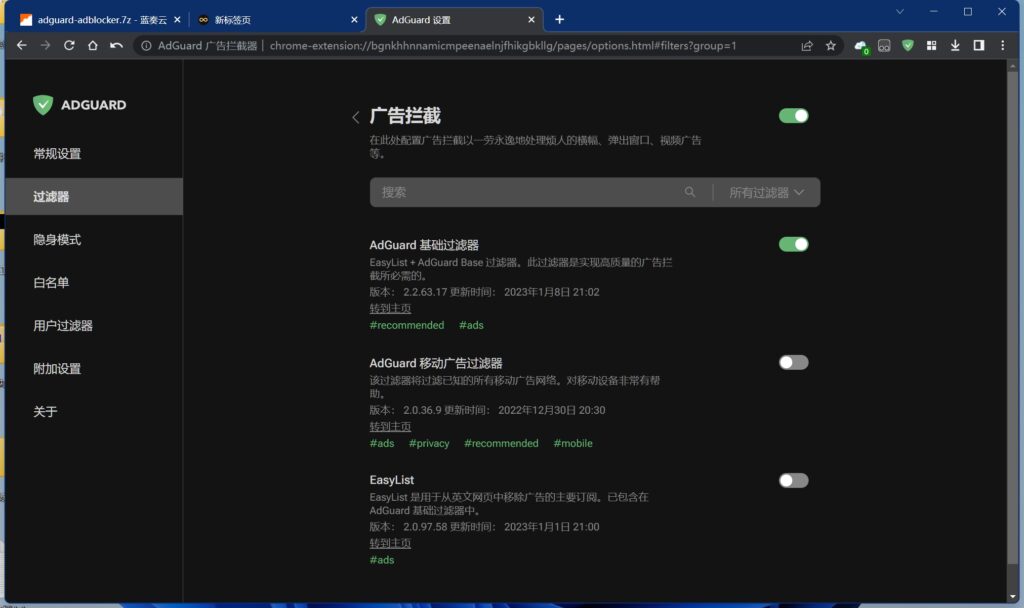Open 转到主页 link for AdGuard 移动广告过滤器
Viewport: 1024px width, 608px height.
[390, 426]
